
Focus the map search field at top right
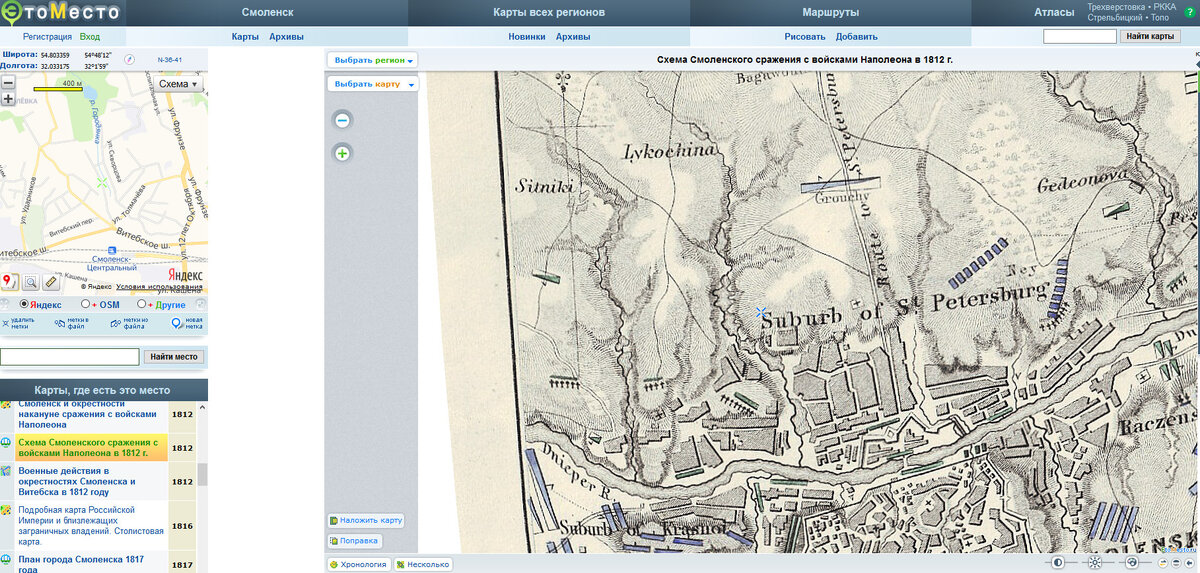click(1080, 36)
